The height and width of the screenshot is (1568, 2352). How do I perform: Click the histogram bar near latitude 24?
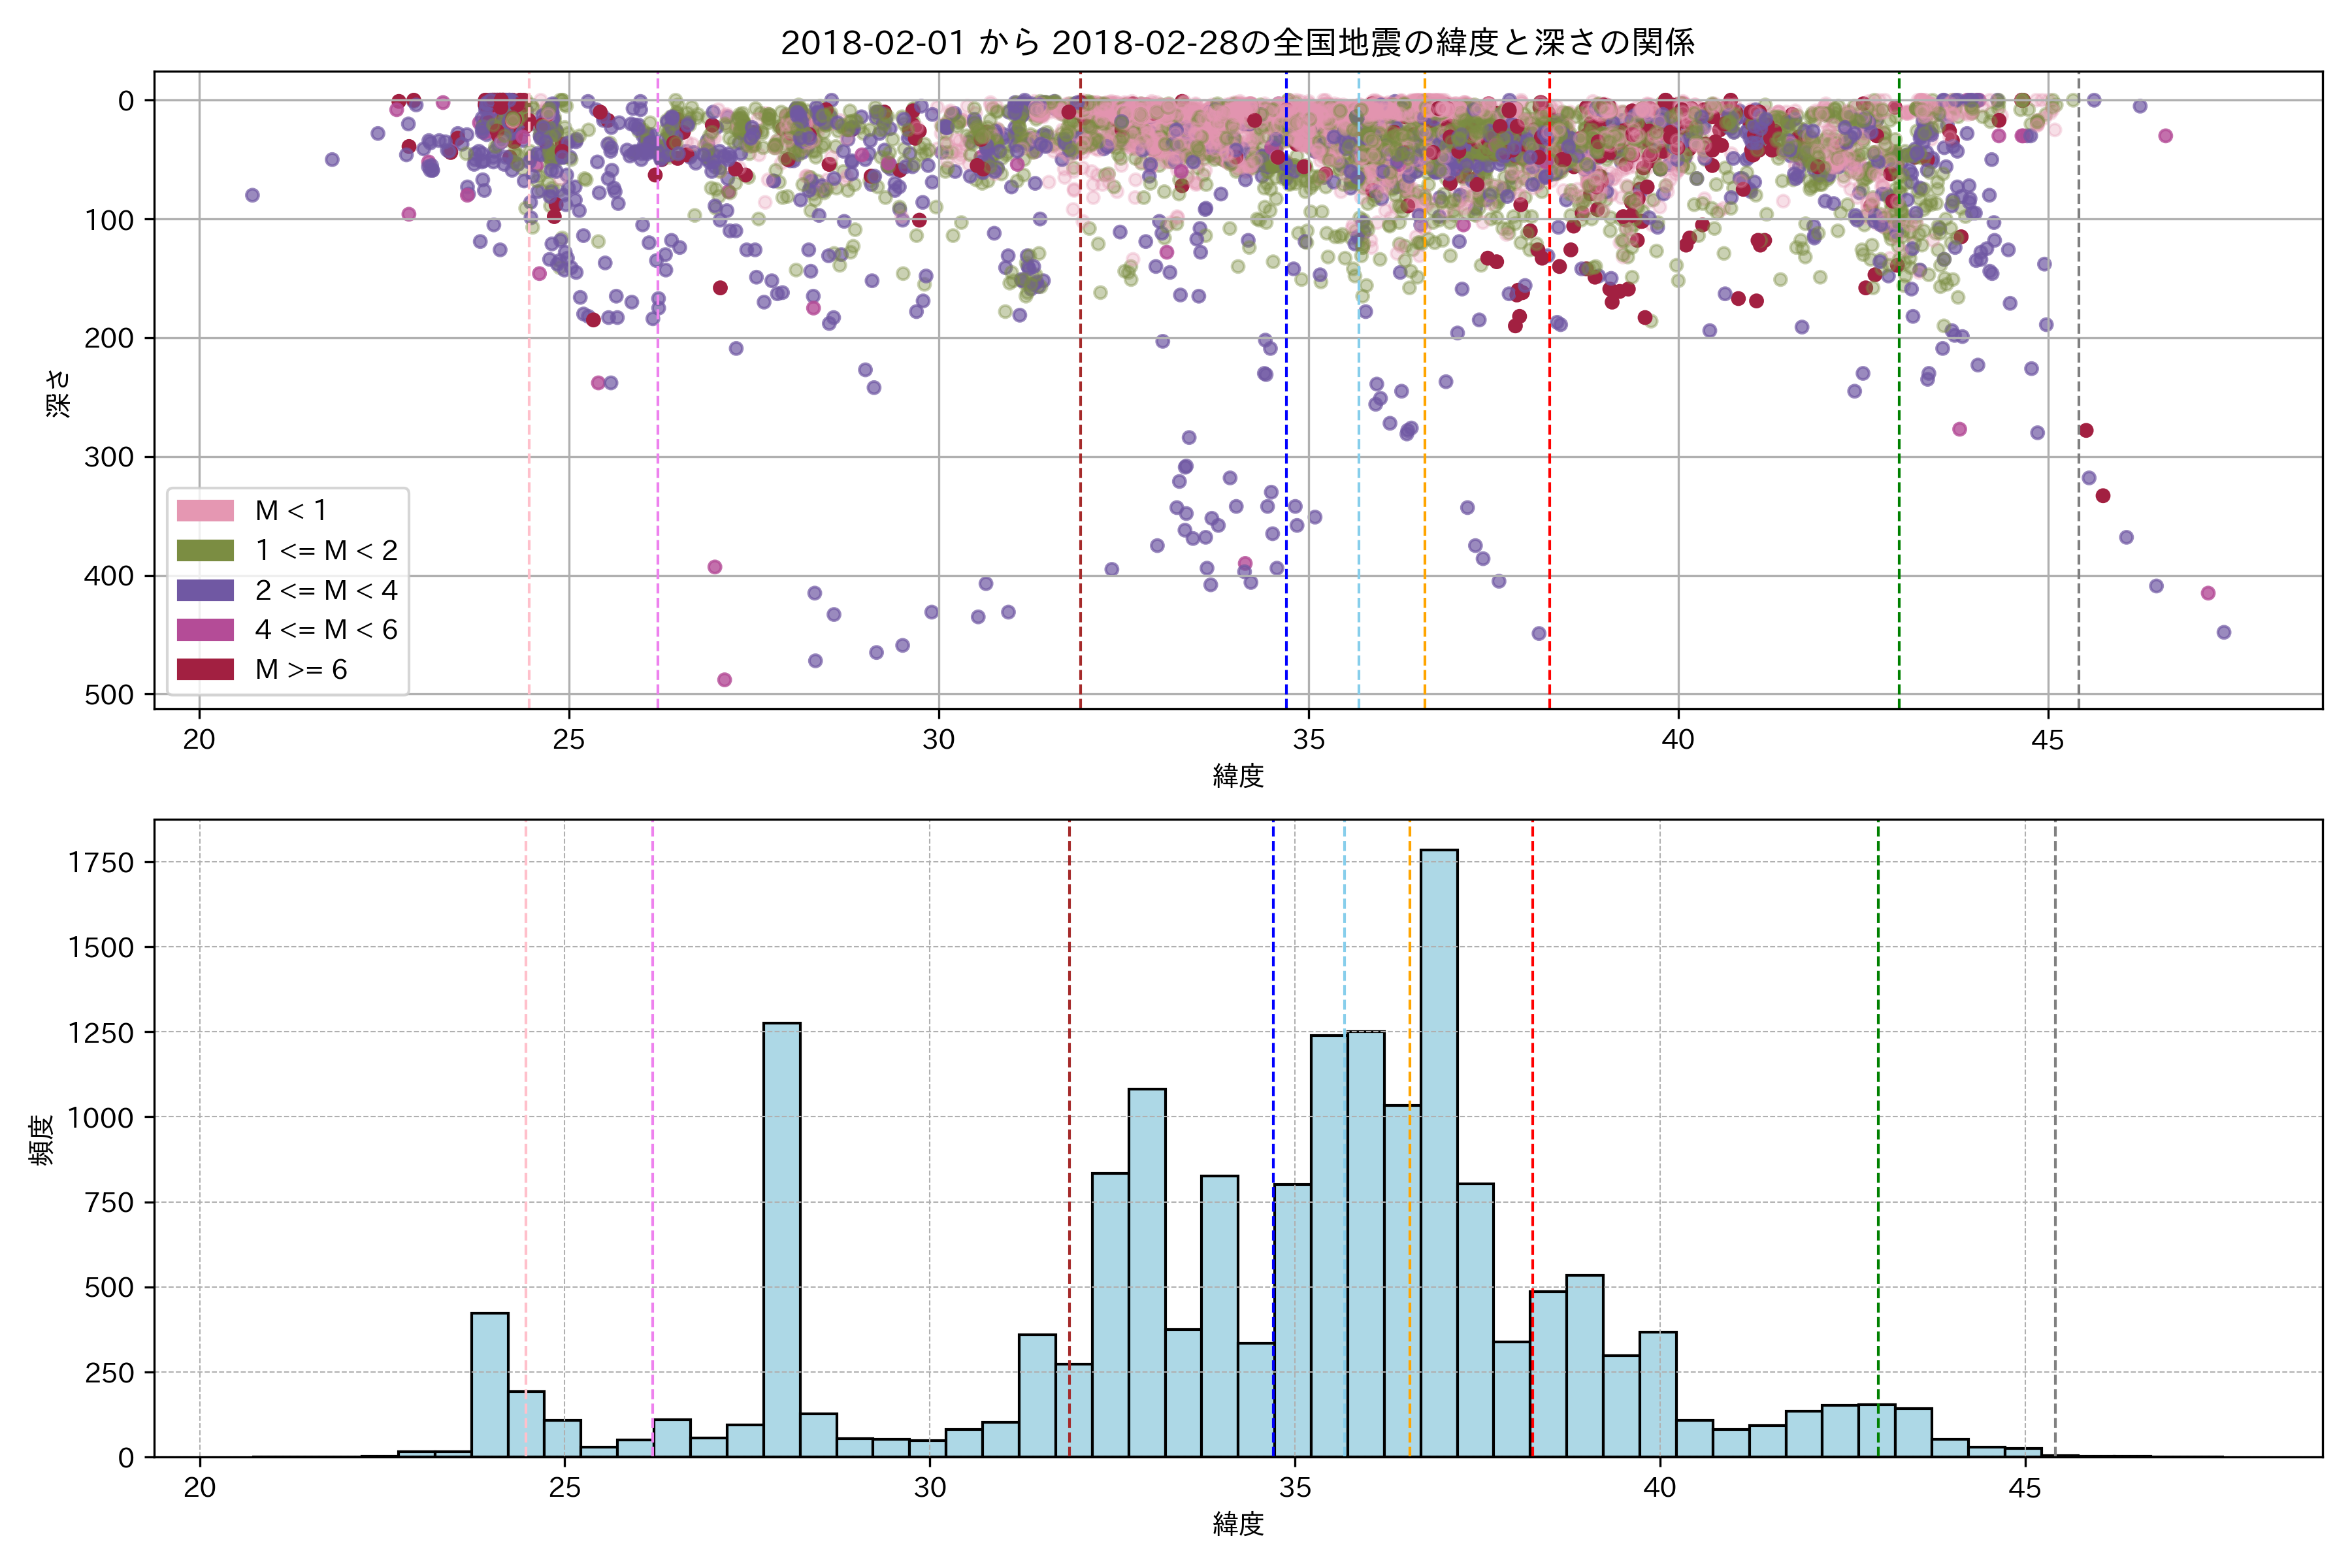tap(489, 1385)
